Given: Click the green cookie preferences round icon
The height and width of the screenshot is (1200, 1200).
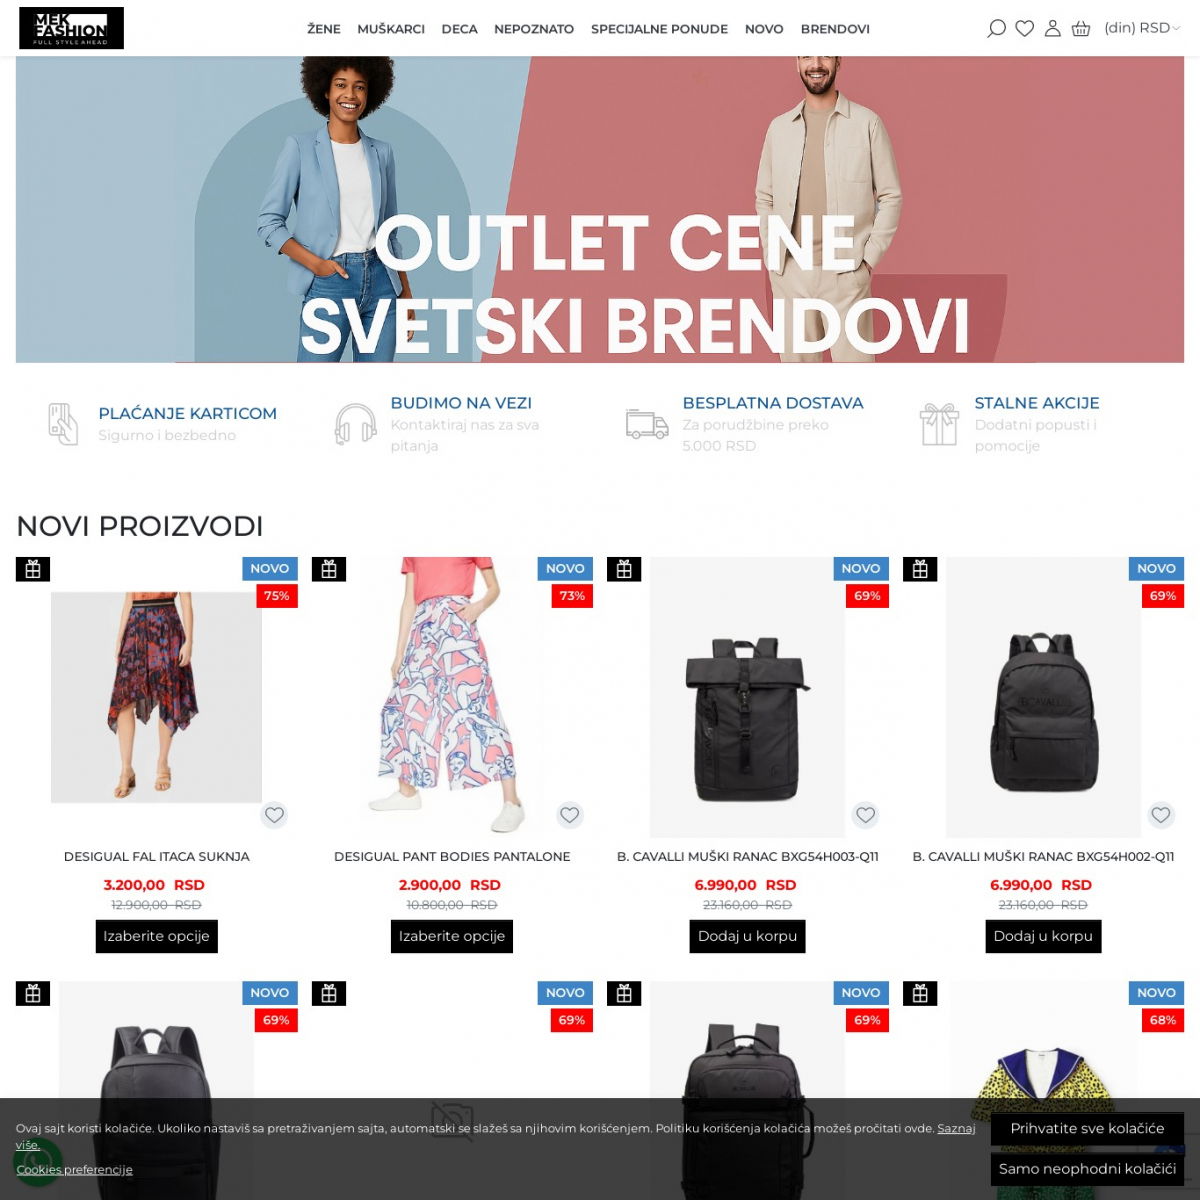Looking at the screenshot, I should tap(38, 1161).
